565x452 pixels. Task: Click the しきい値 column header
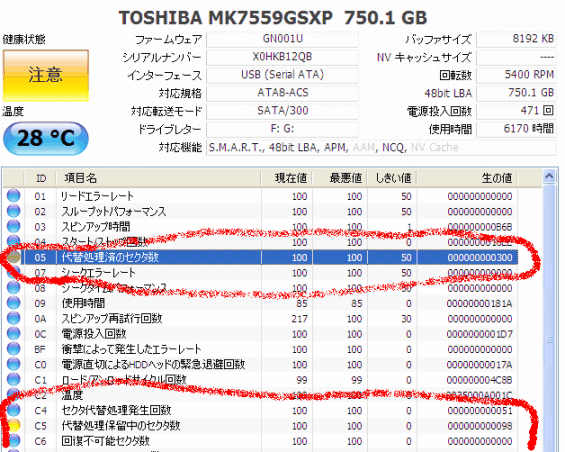(x=392, y=178)
